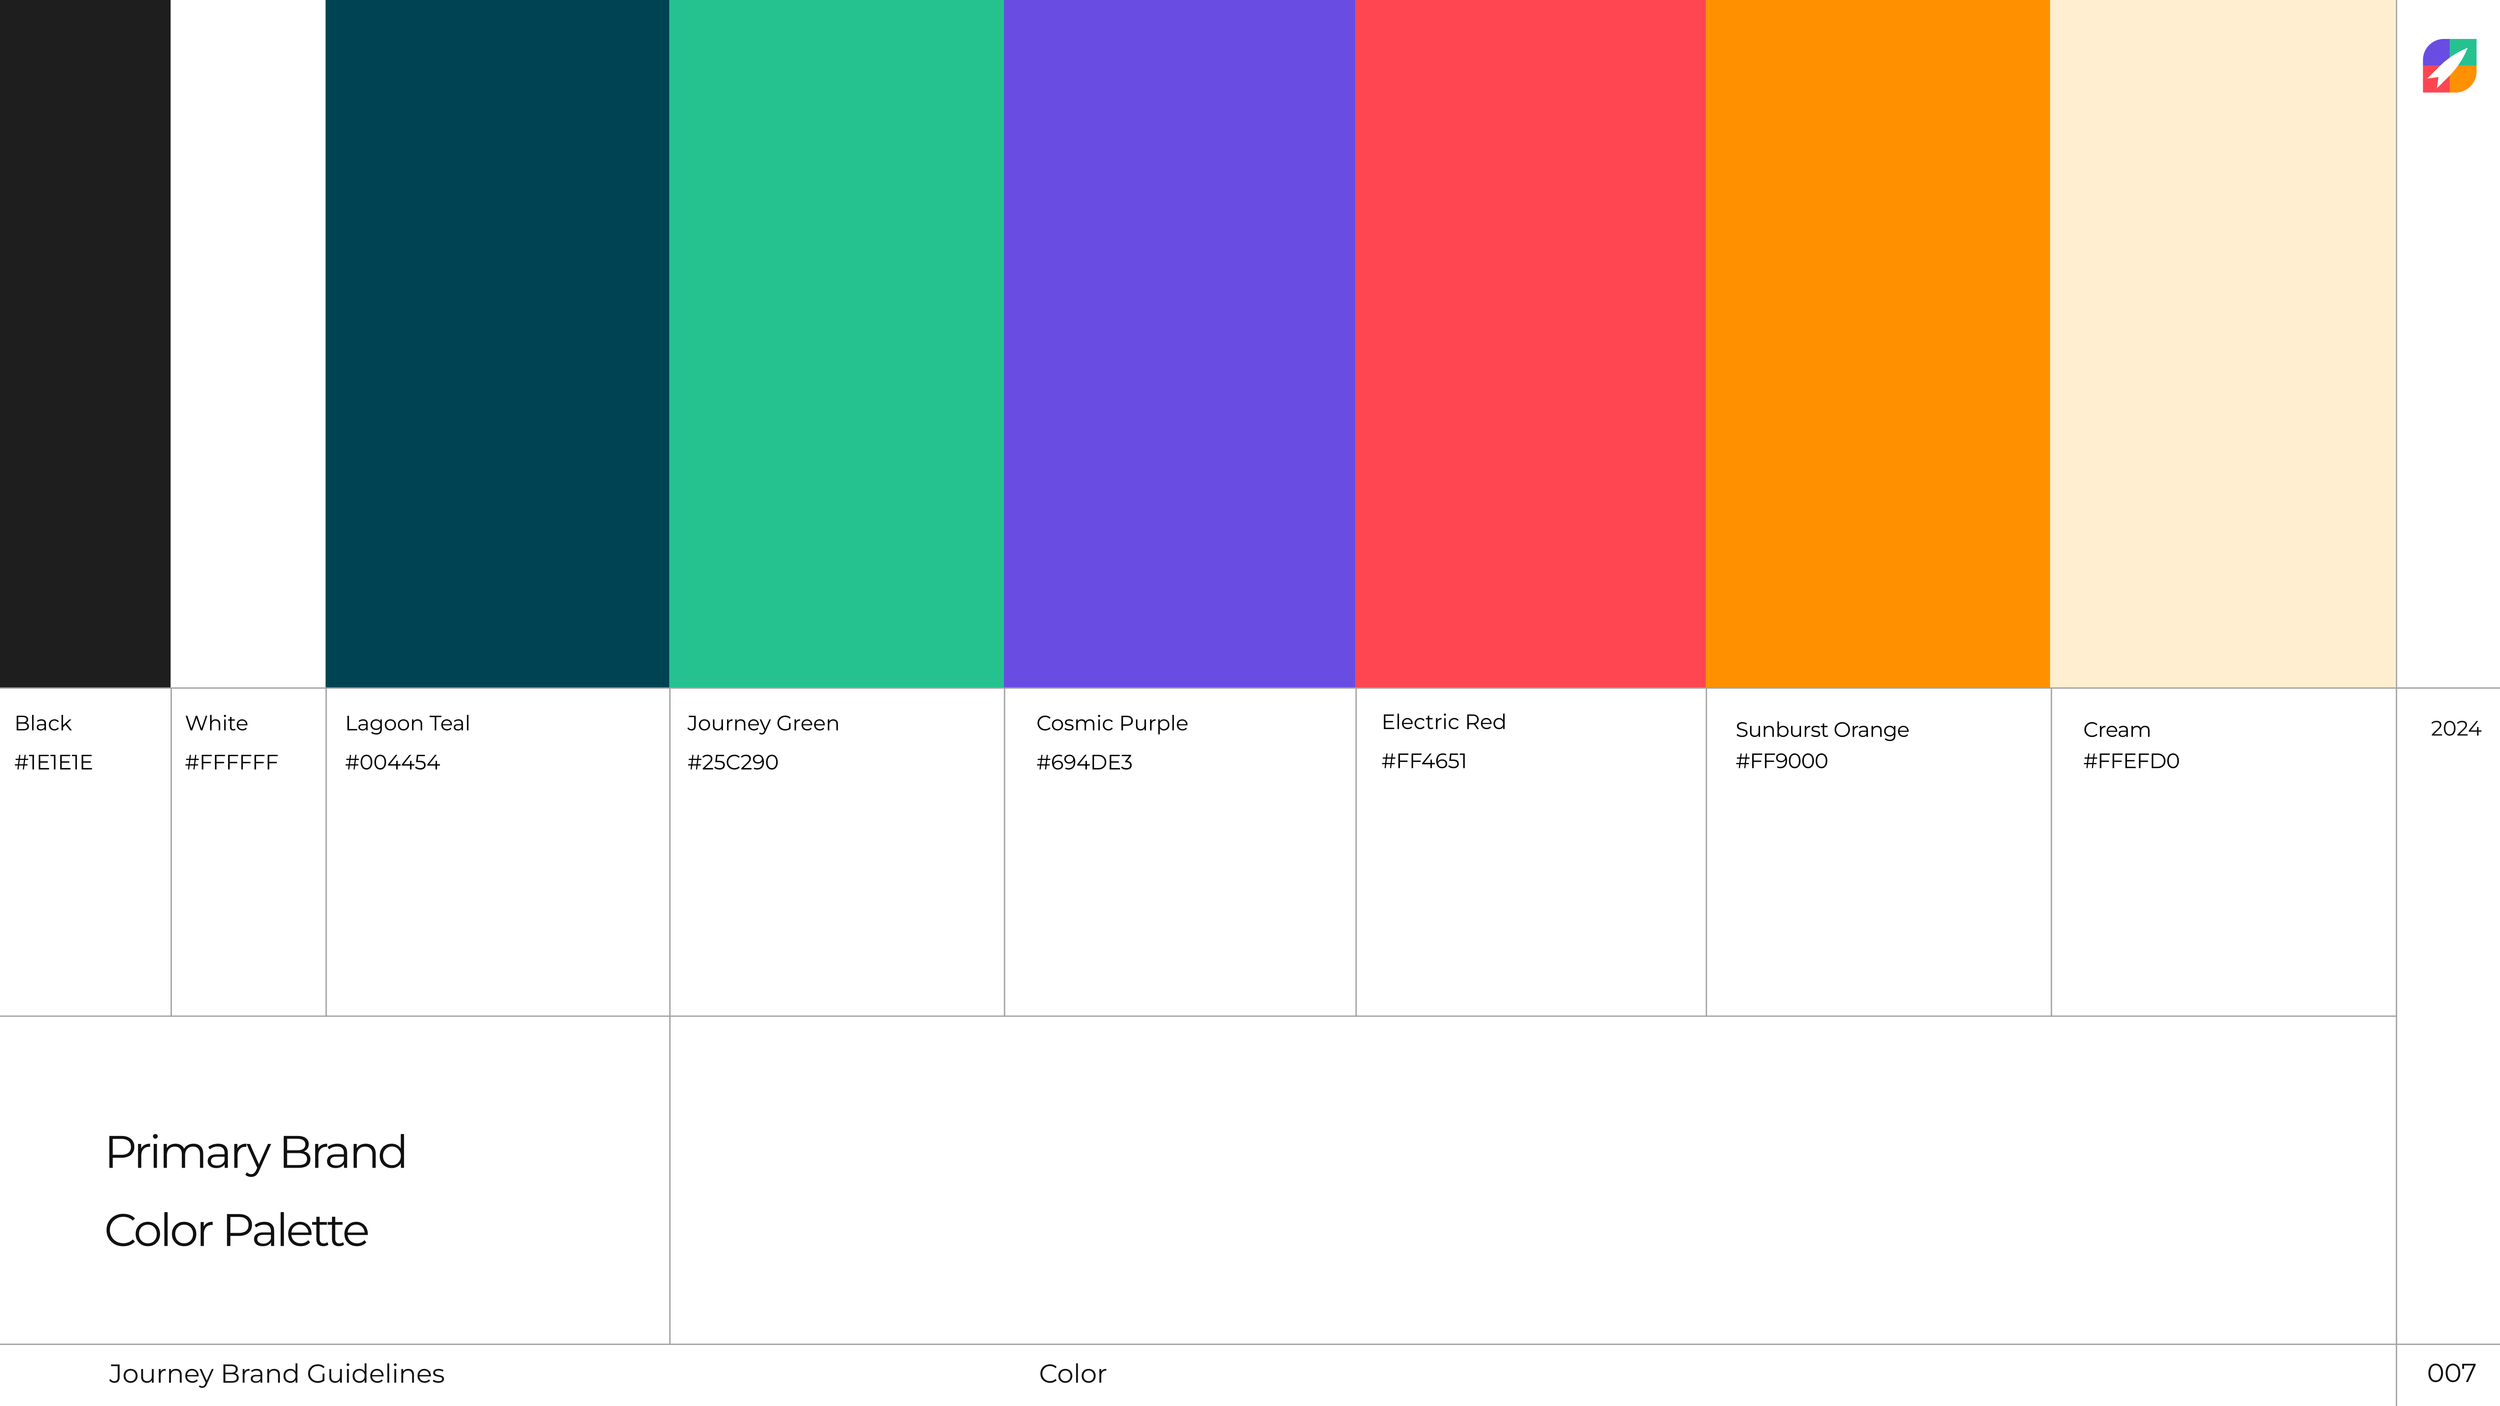Select the hex value #FF9000
The width and height of the screenshot is (2500, 1406).
tap(1781, 761)
